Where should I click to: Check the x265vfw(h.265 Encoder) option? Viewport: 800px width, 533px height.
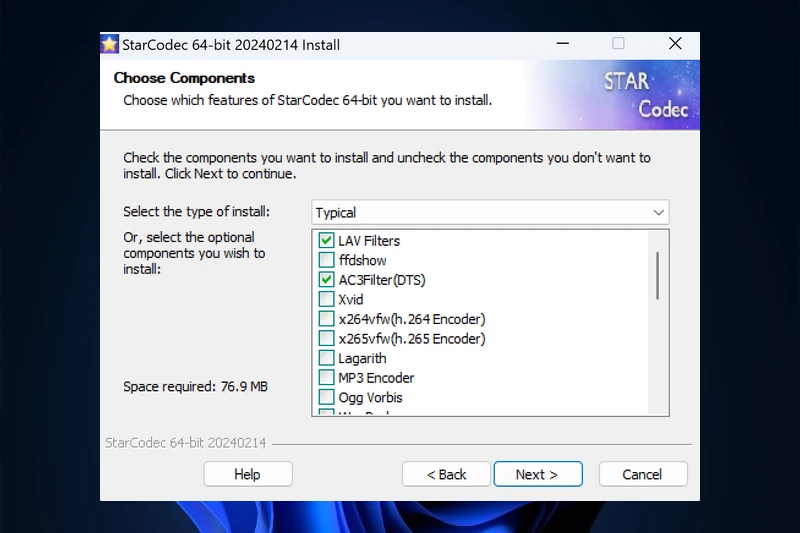point(326,339)
